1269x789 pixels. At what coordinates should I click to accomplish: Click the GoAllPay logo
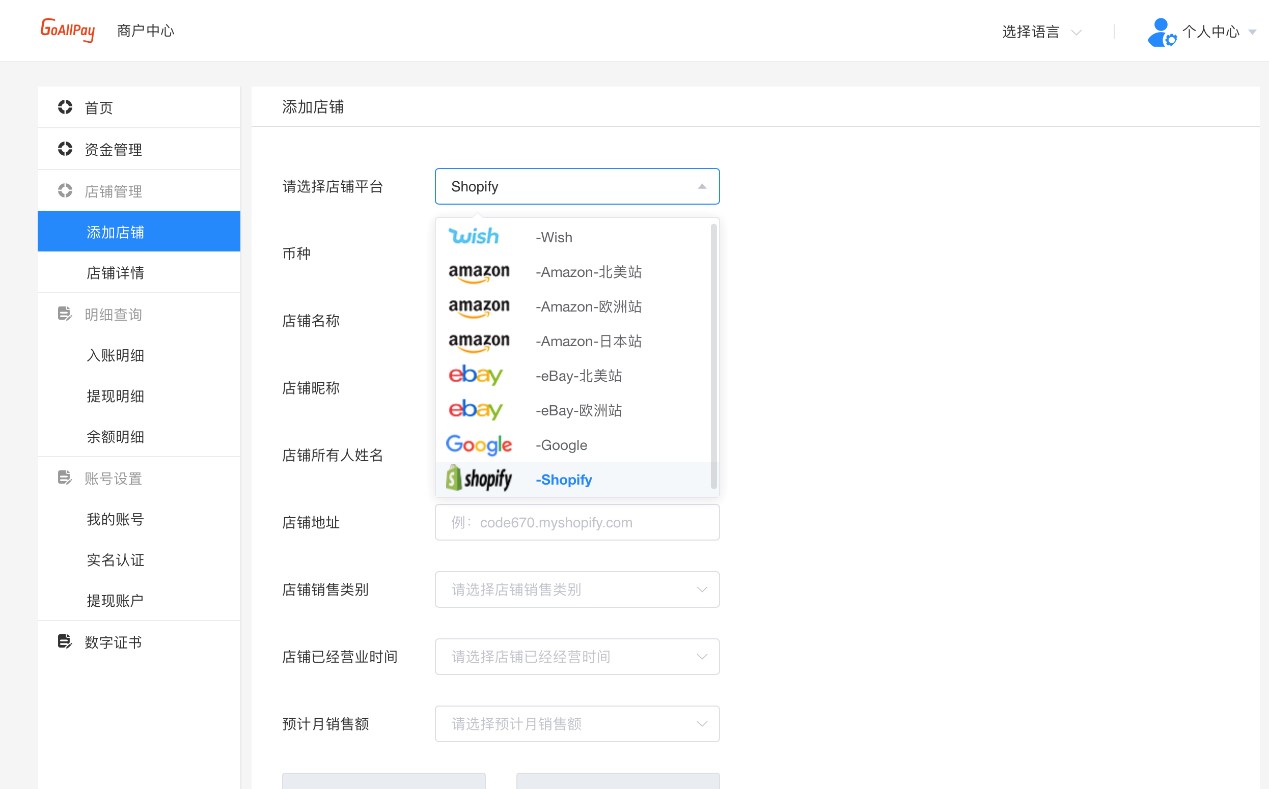tap(68, 30)
